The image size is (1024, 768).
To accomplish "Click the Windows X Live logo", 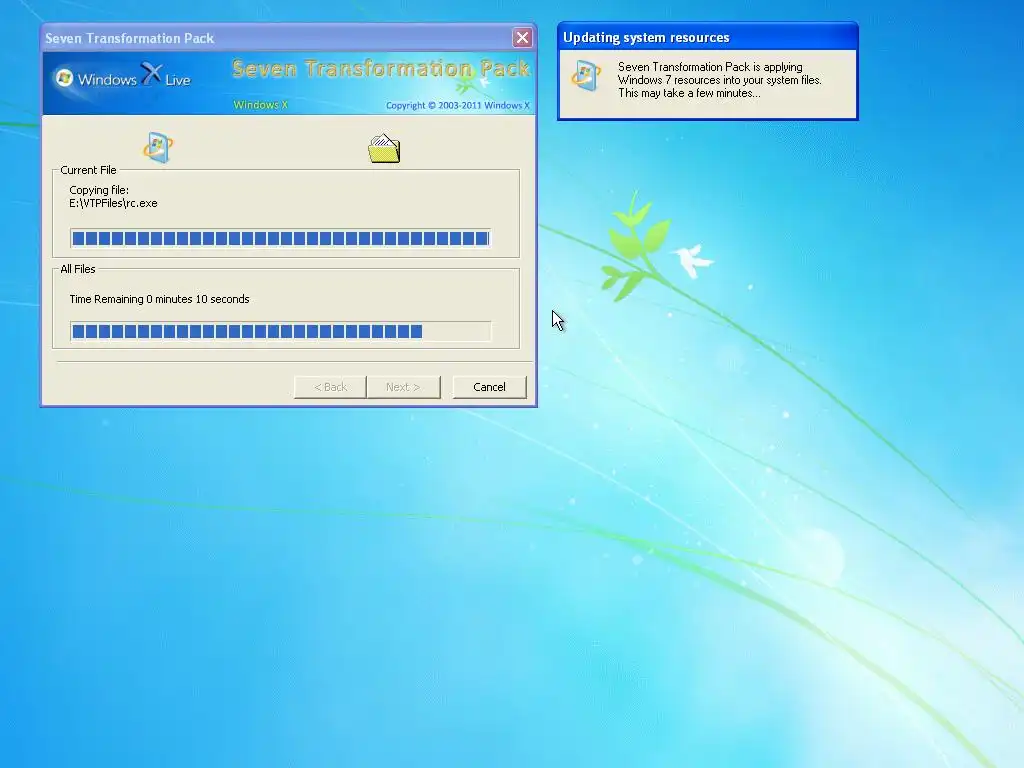I will tap(123, 78).
